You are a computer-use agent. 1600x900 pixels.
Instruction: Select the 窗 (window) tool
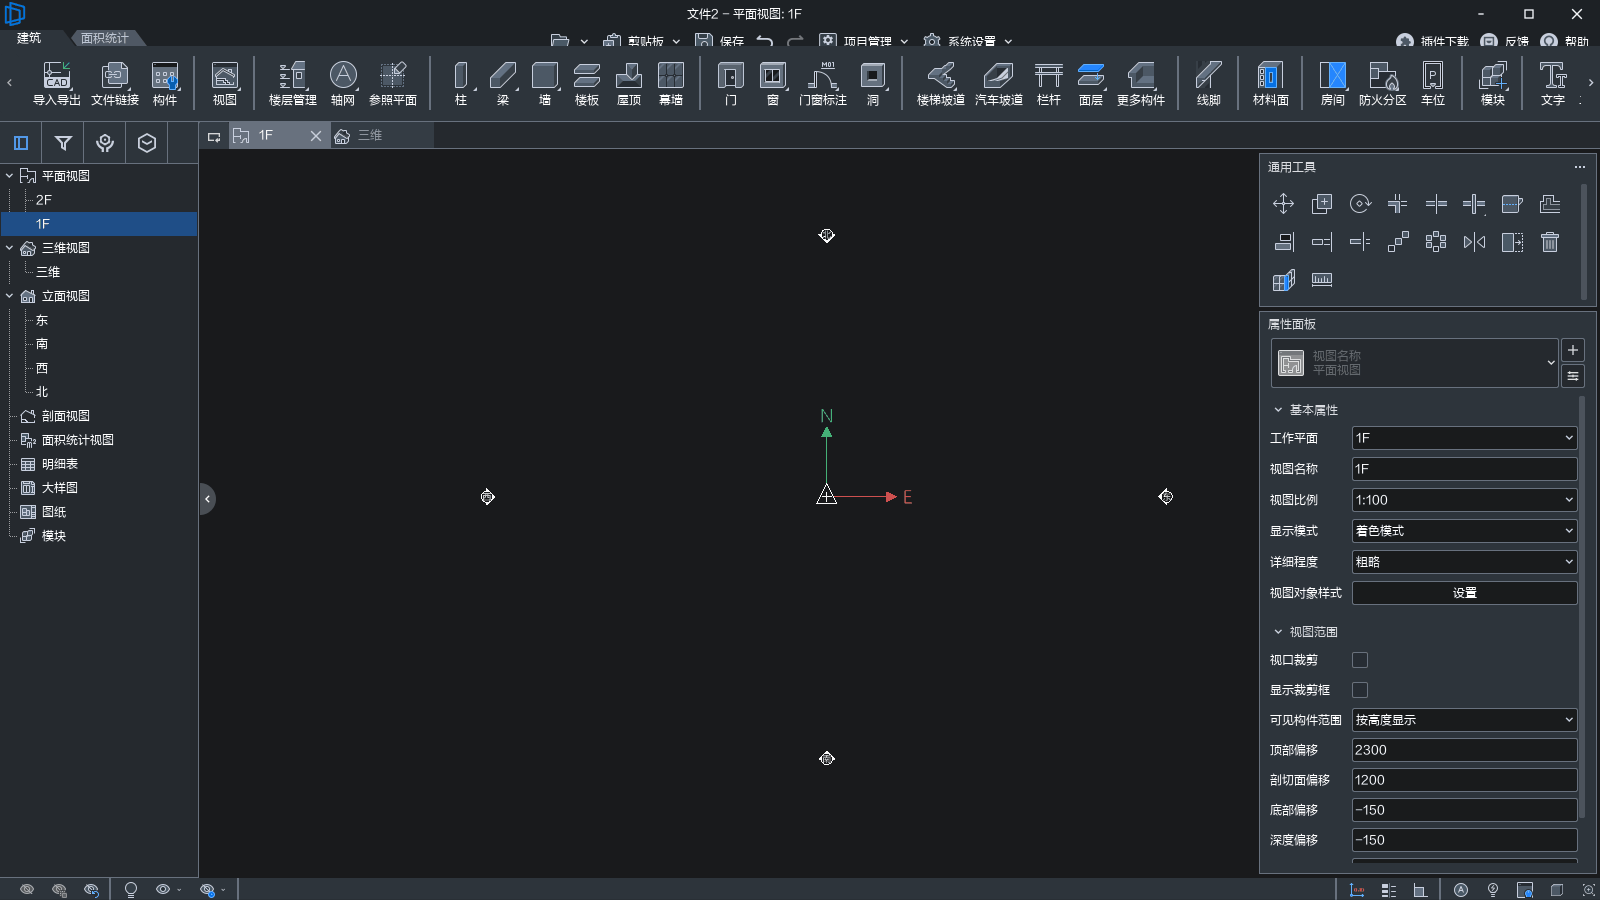point(773,83)
